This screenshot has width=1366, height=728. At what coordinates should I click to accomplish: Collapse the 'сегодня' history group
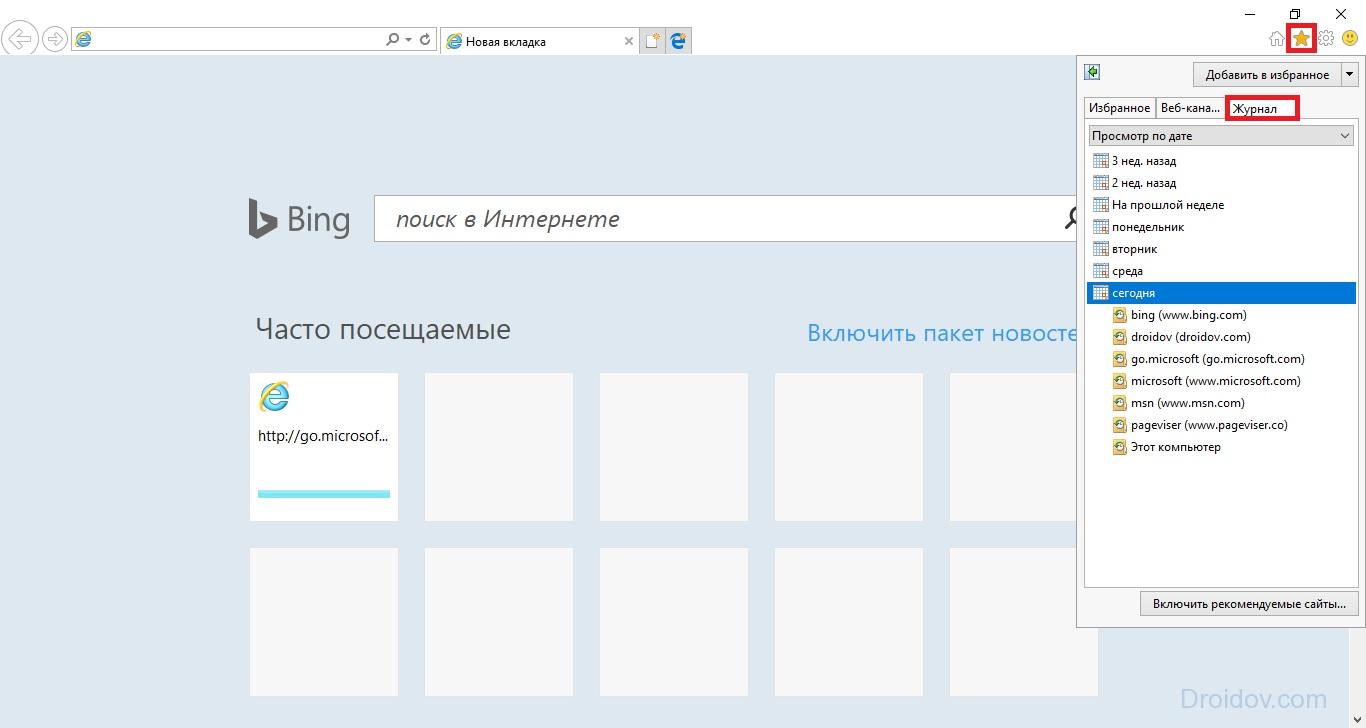(1133, 293)
